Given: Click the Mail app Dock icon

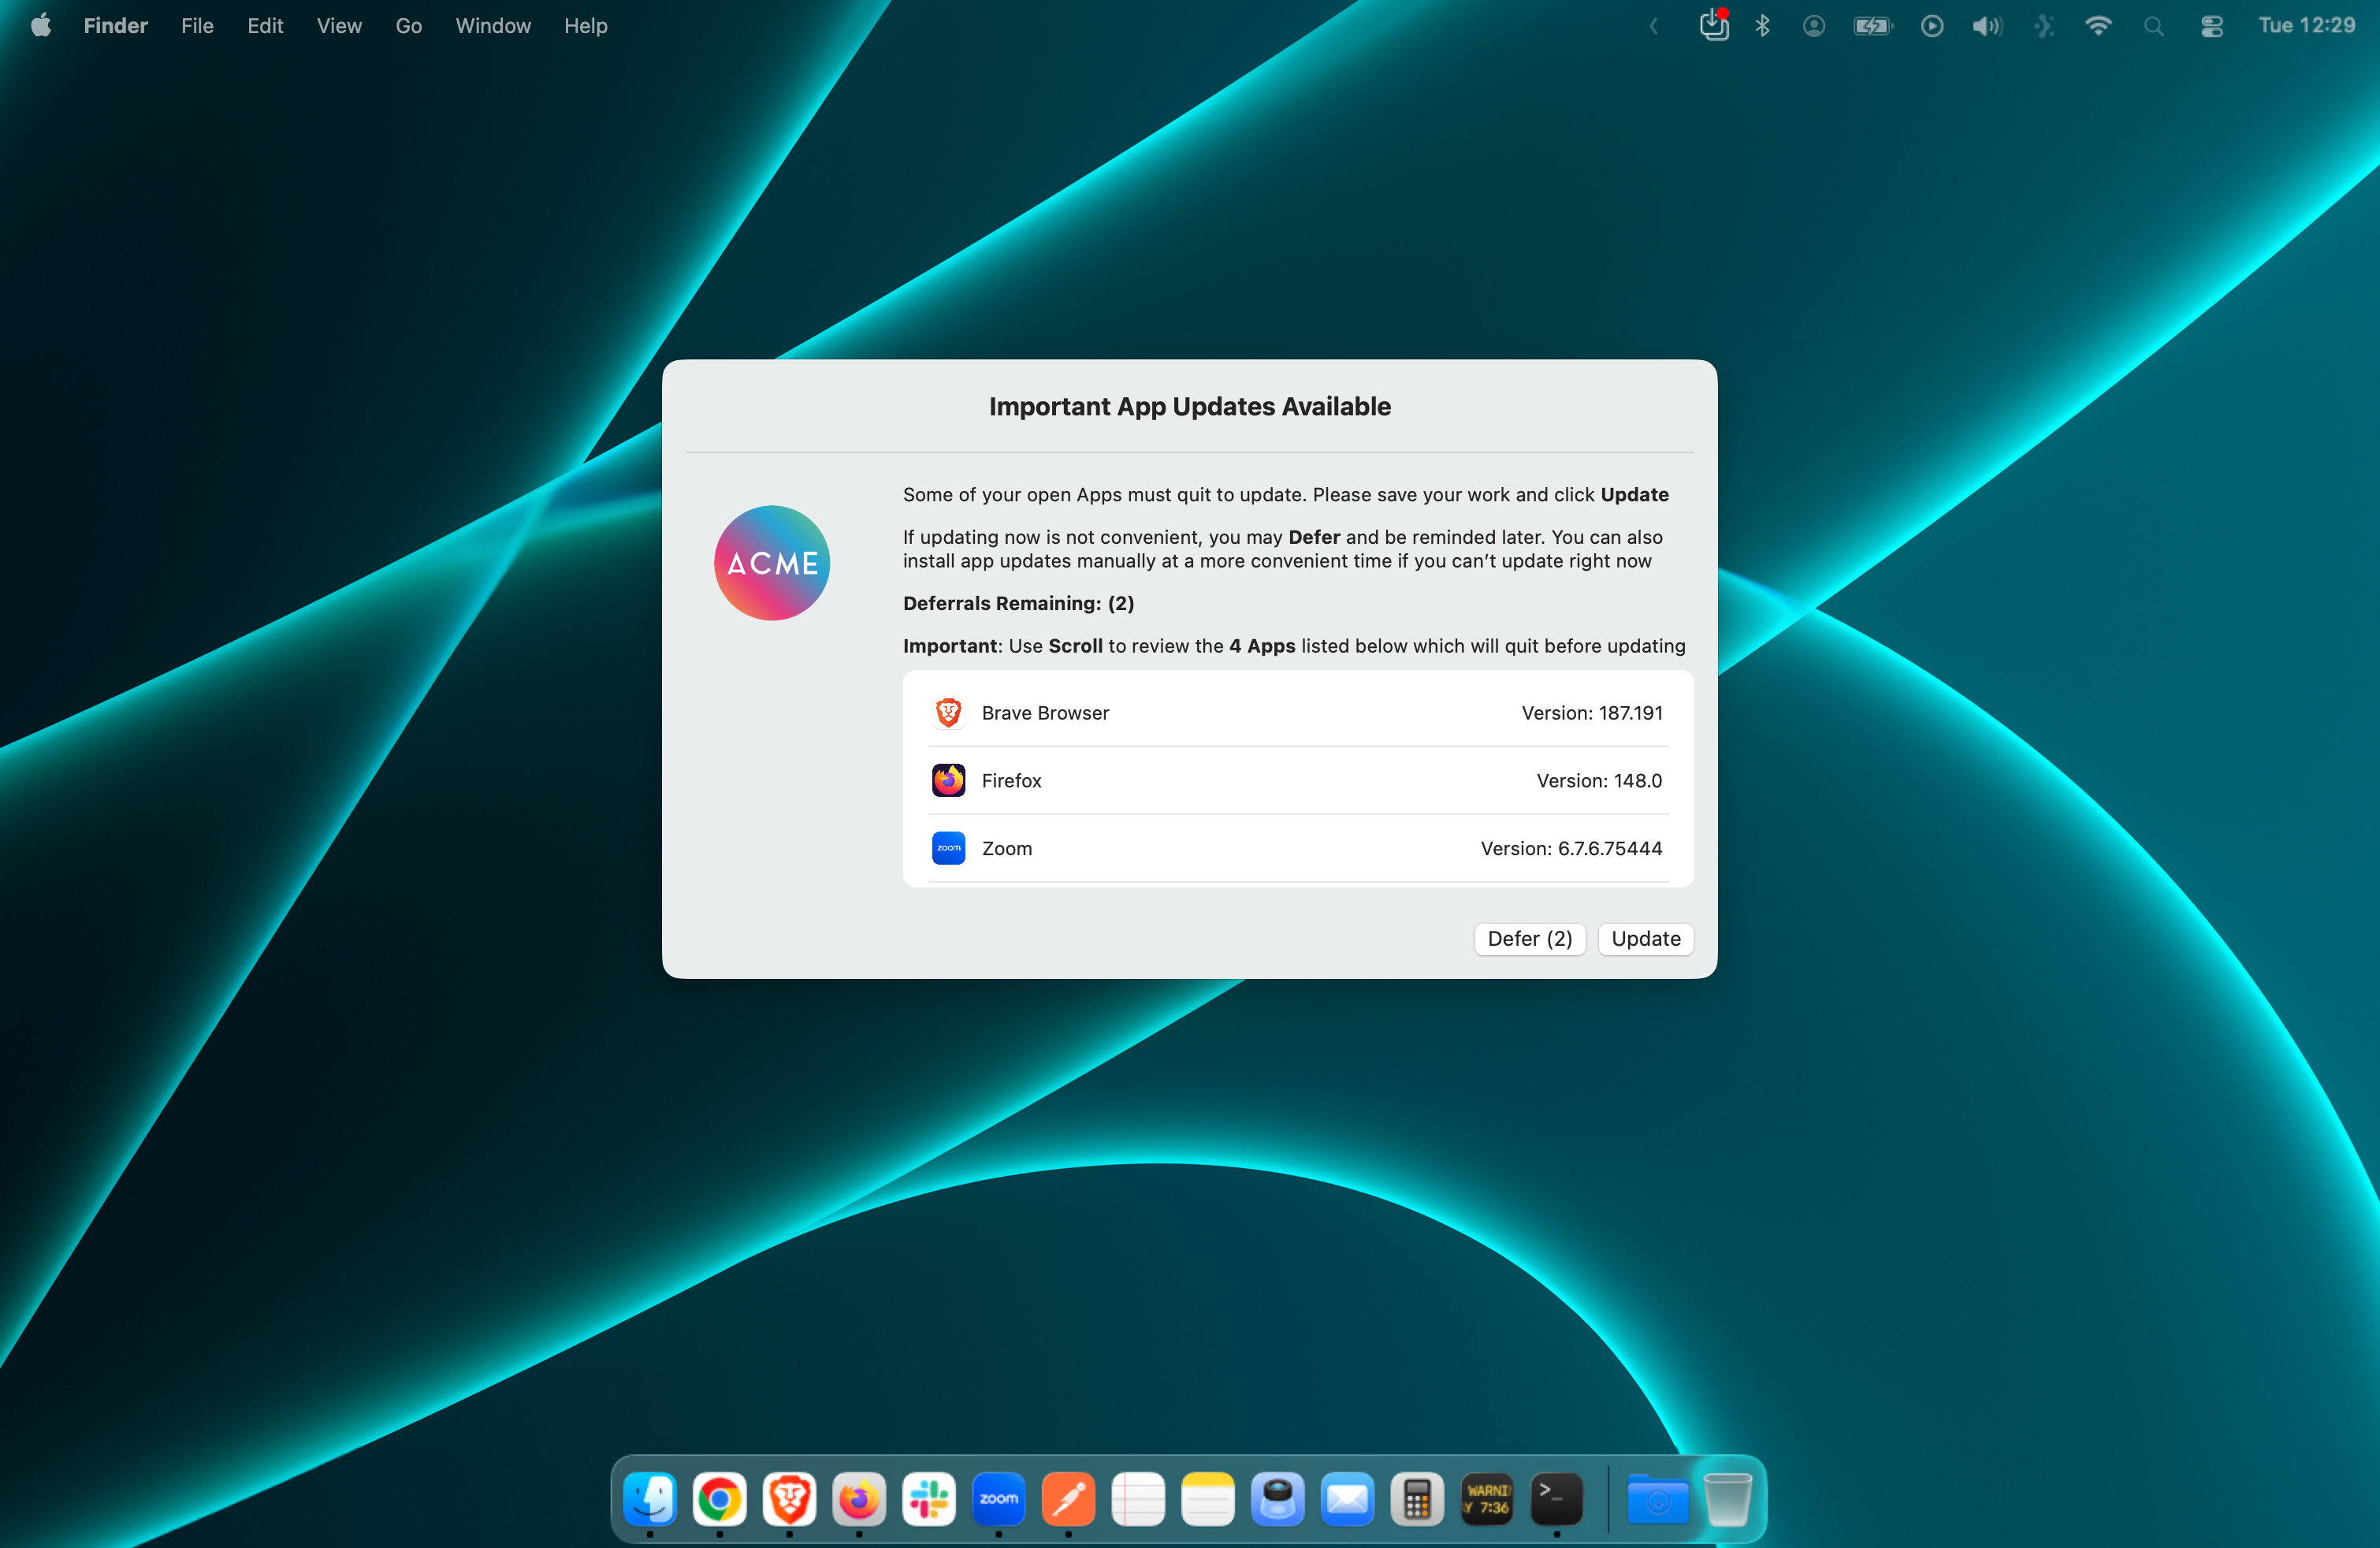Looking at the screenshot, I should tap(1347, 1499).
